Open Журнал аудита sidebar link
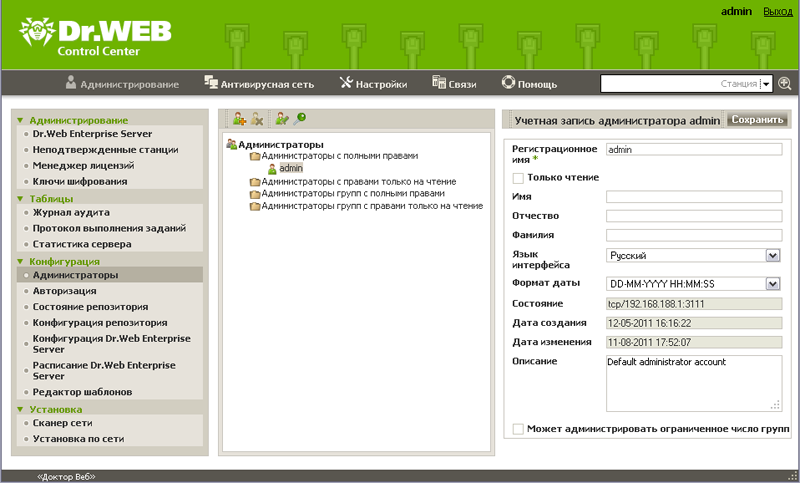The image size is (800, 483). 71,212
